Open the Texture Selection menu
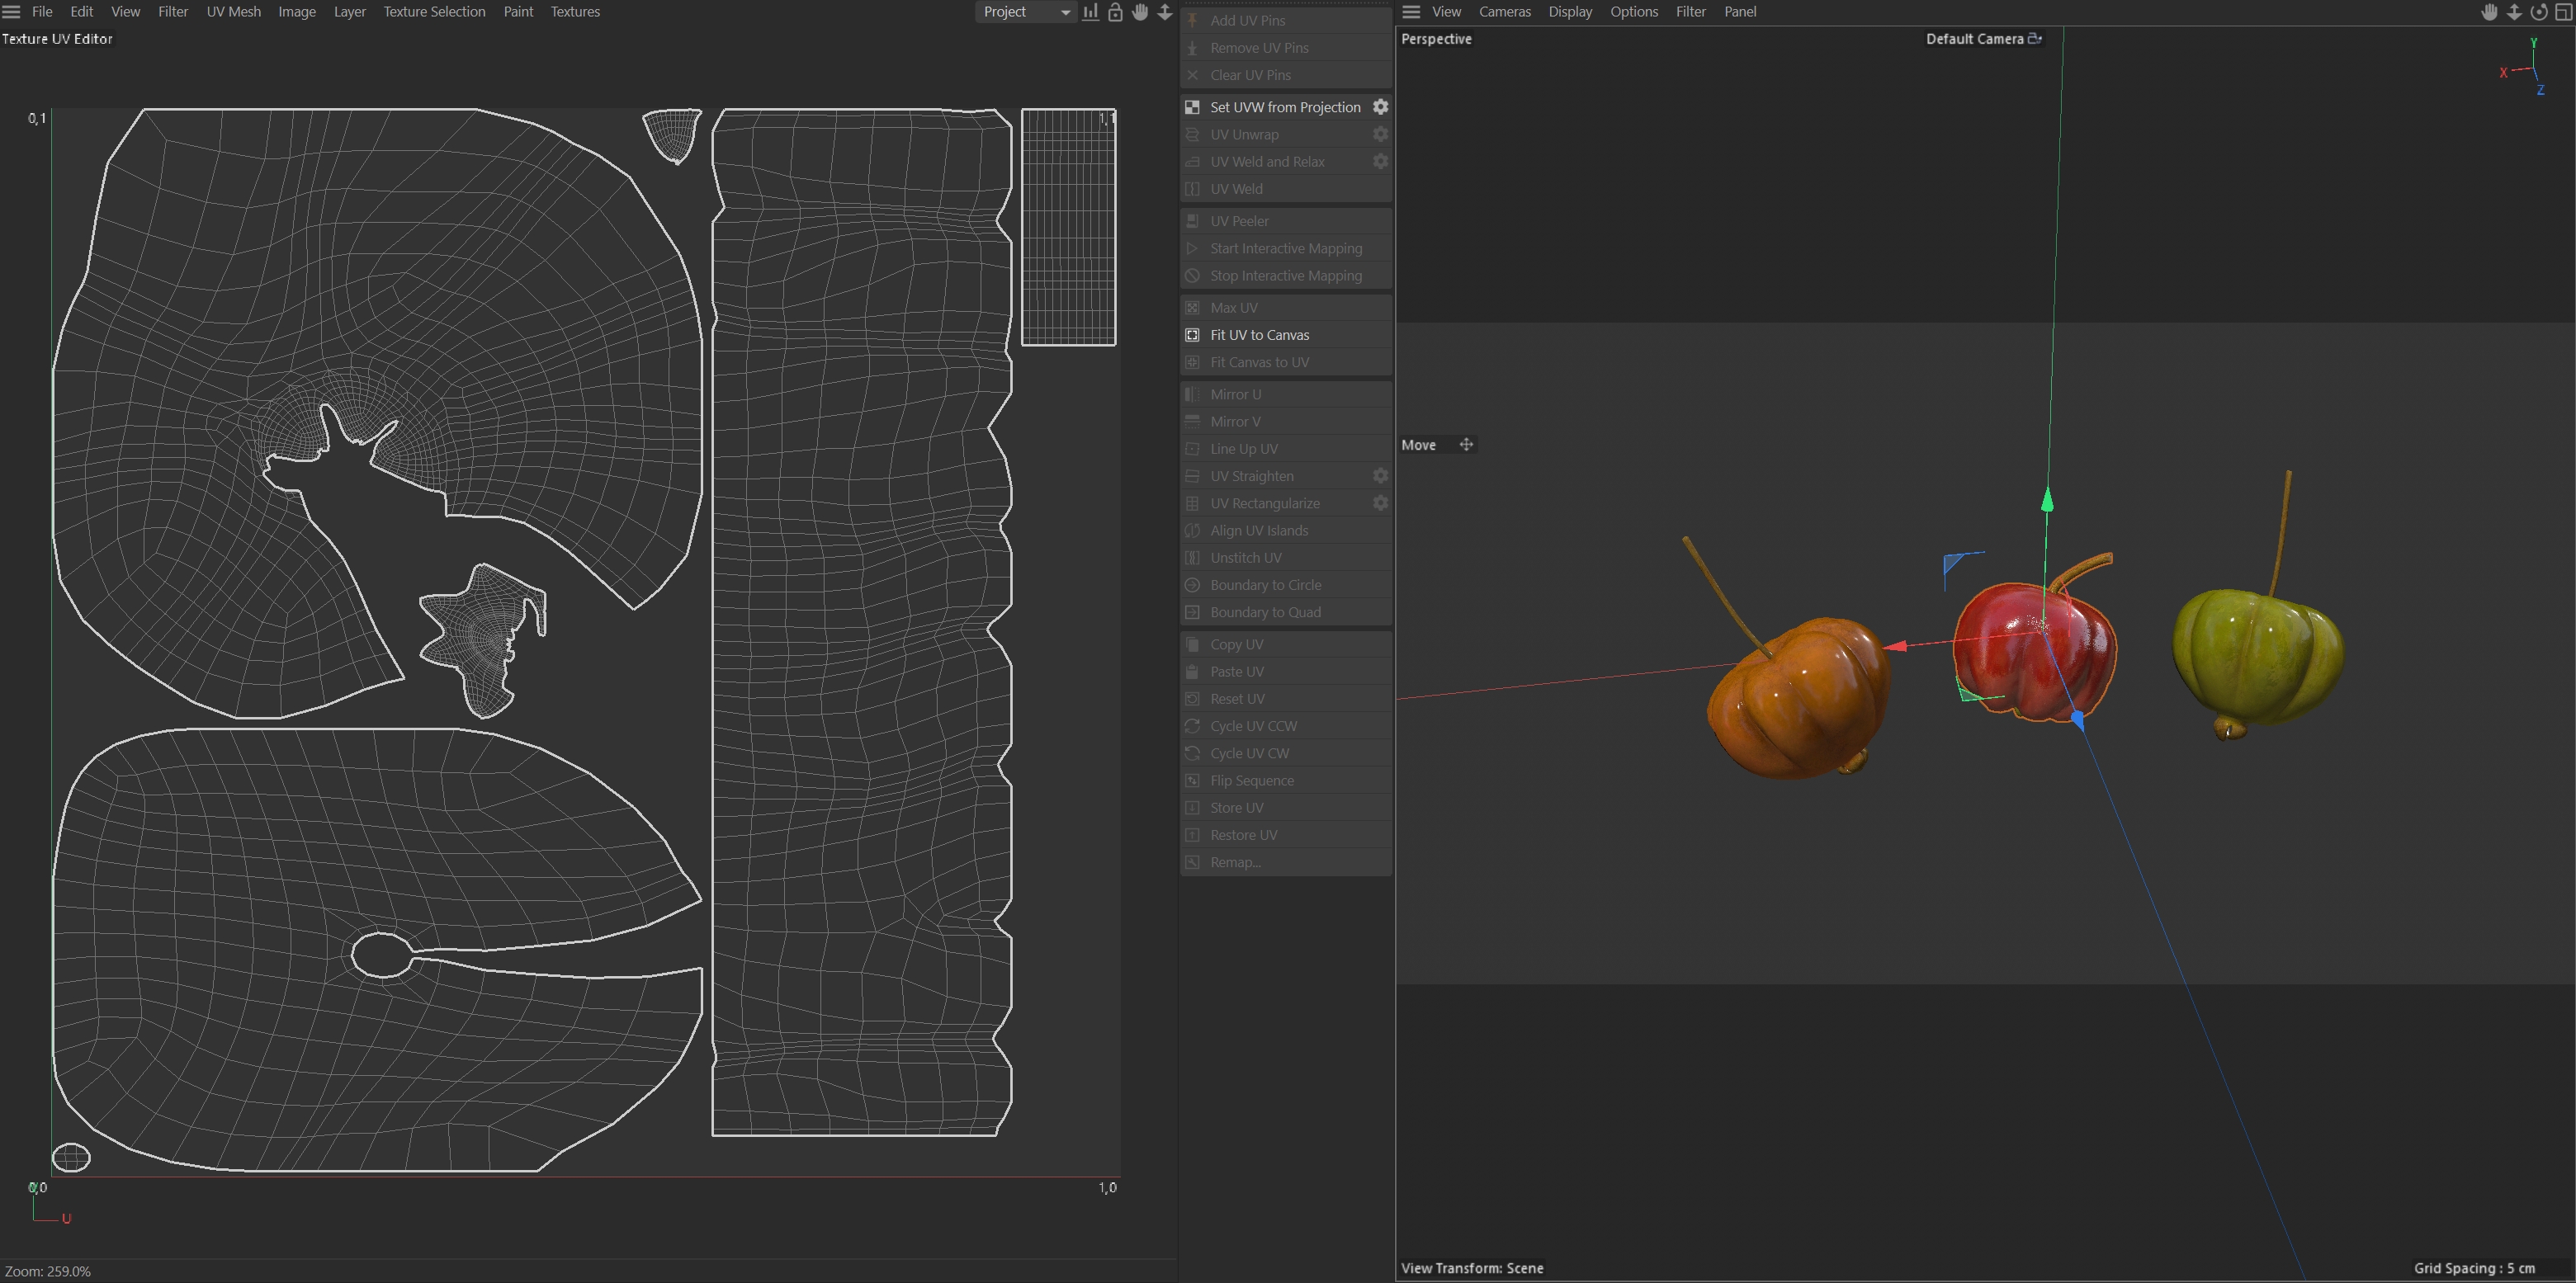This screenshot has height=1283, width=2576. tap(434, 12)
